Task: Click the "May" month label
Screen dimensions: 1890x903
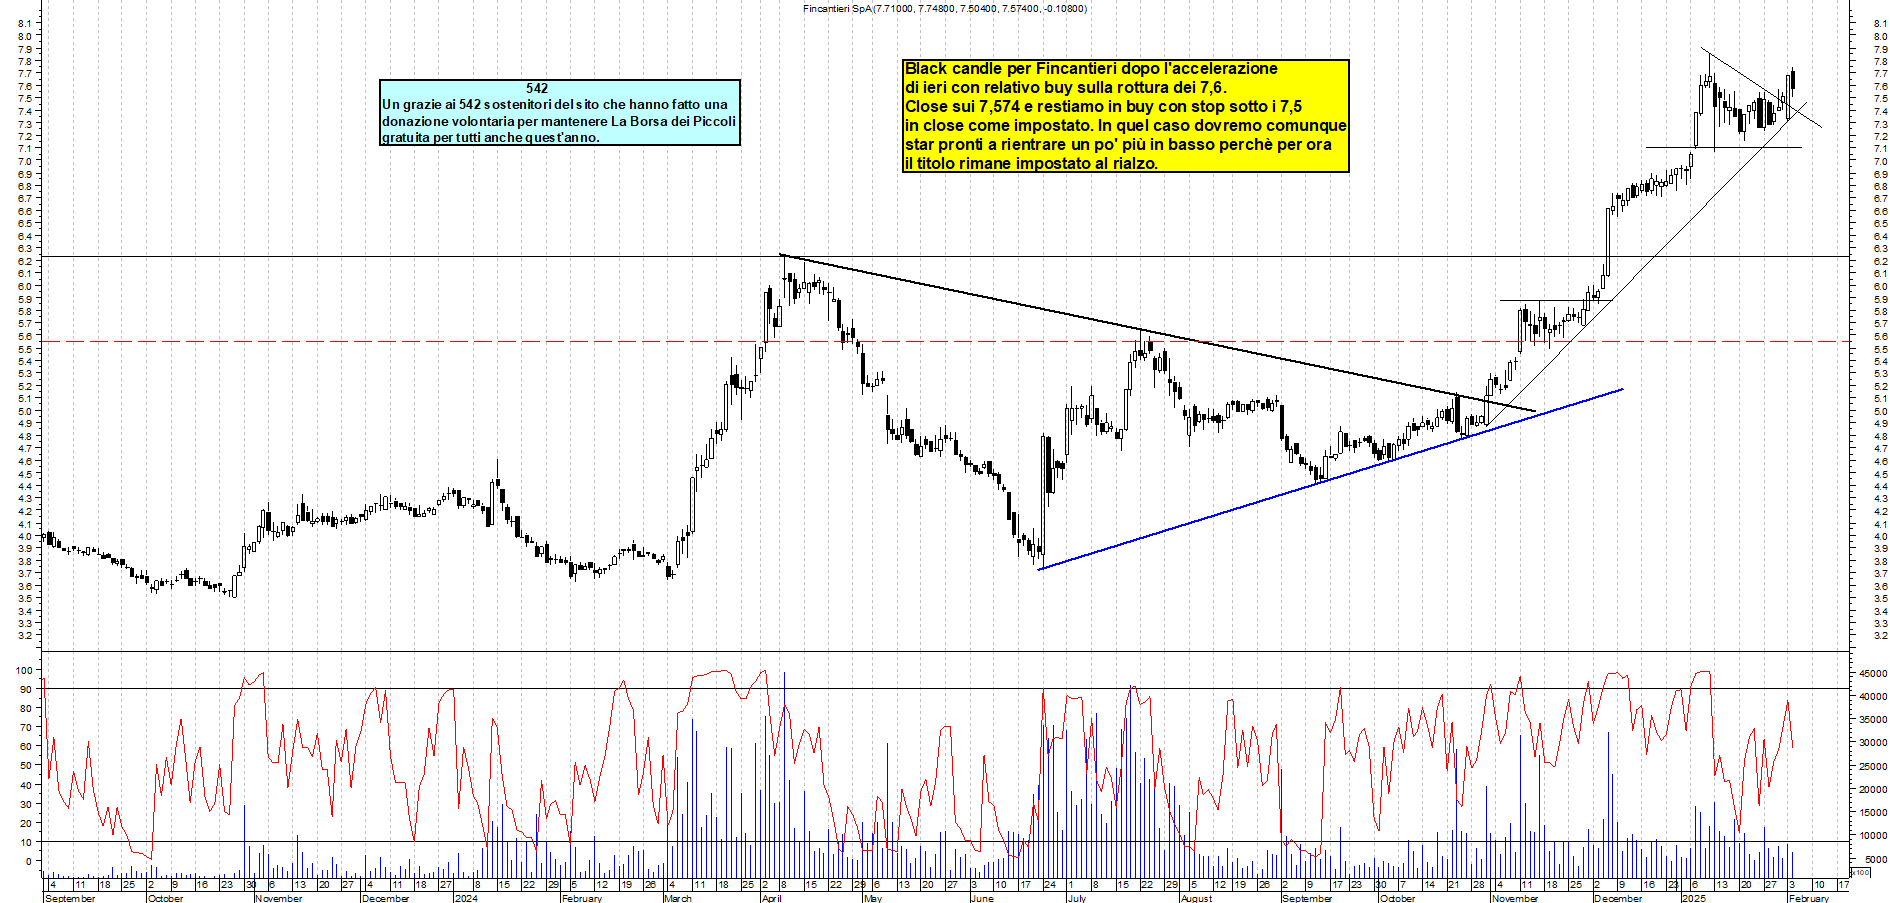Action: (873, 898)
